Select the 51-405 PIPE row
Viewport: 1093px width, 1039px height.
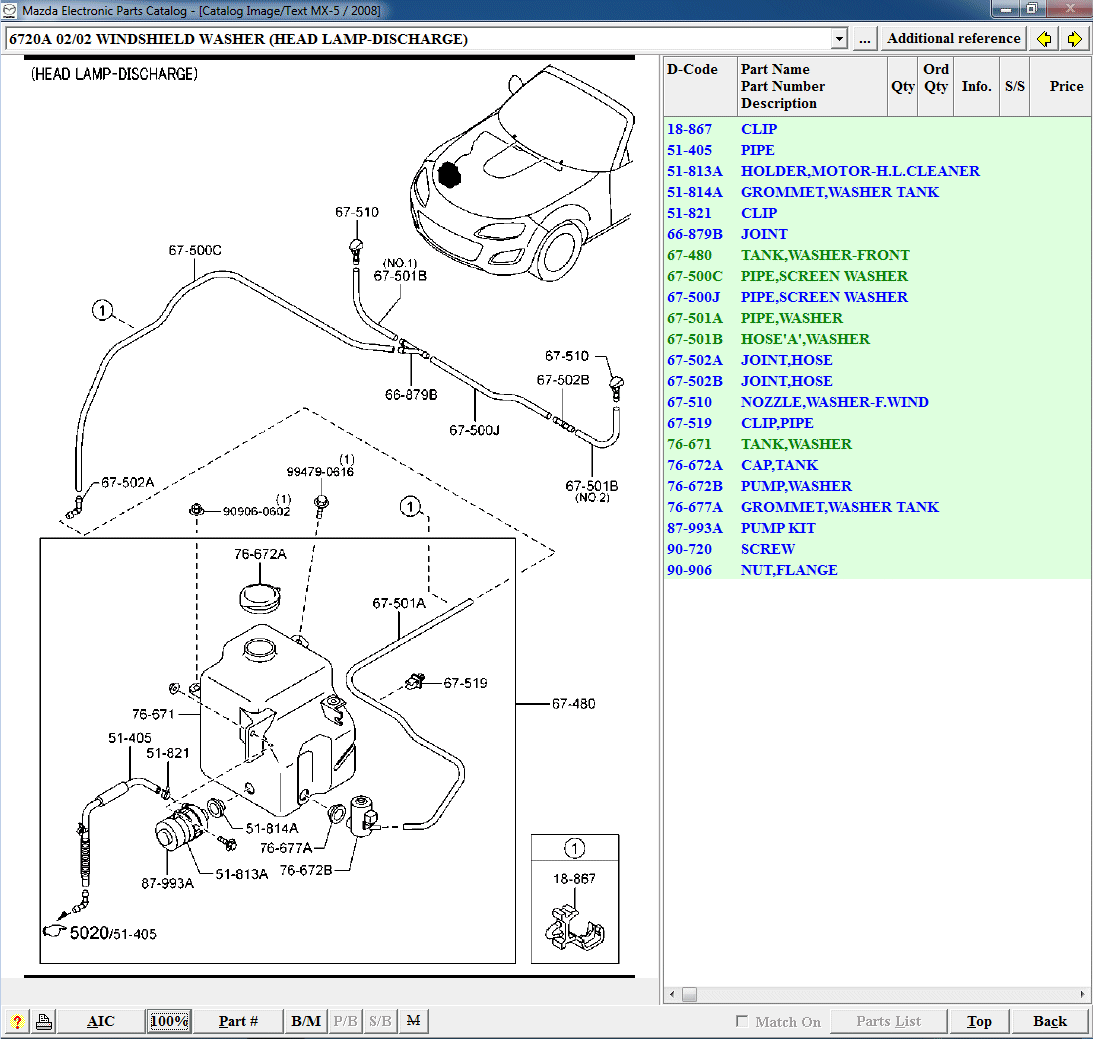tap(877, 150)
